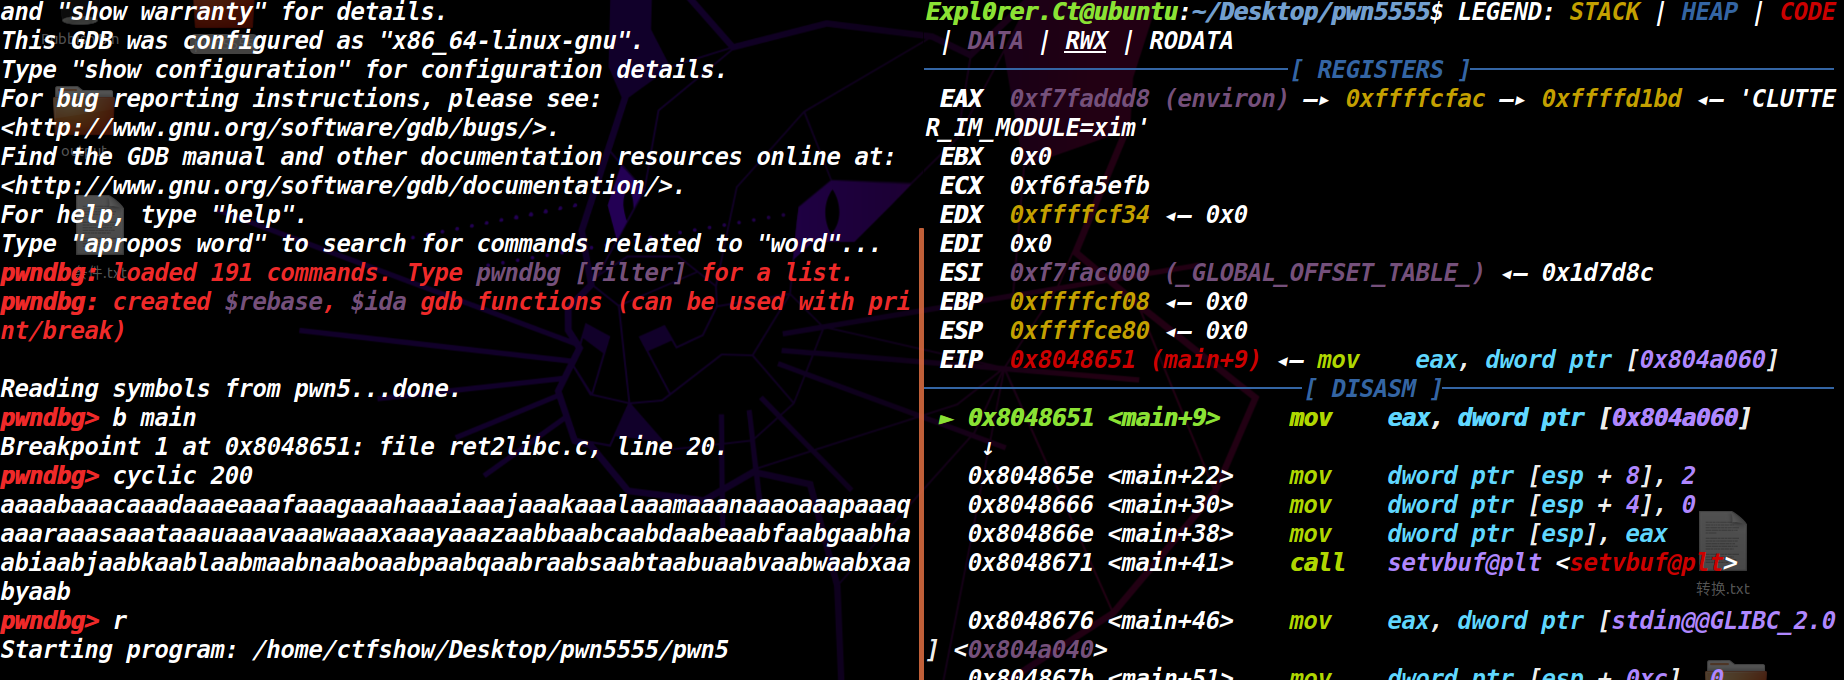Click the setvbuf@plt call instruction
The height and width of the screenshot is (680, 1844).
tap(1463, 563)
